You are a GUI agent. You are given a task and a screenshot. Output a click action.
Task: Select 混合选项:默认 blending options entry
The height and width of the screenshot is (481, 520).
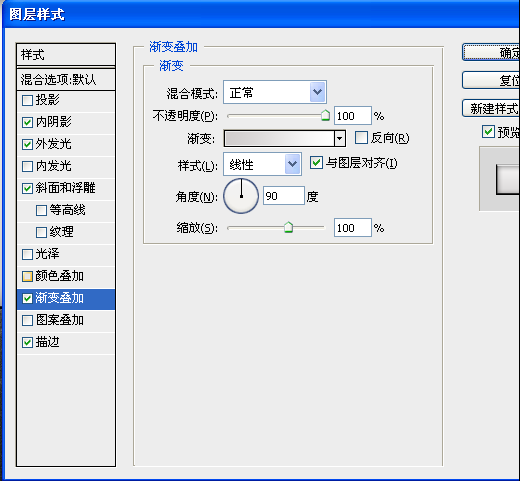pos(66,80)
